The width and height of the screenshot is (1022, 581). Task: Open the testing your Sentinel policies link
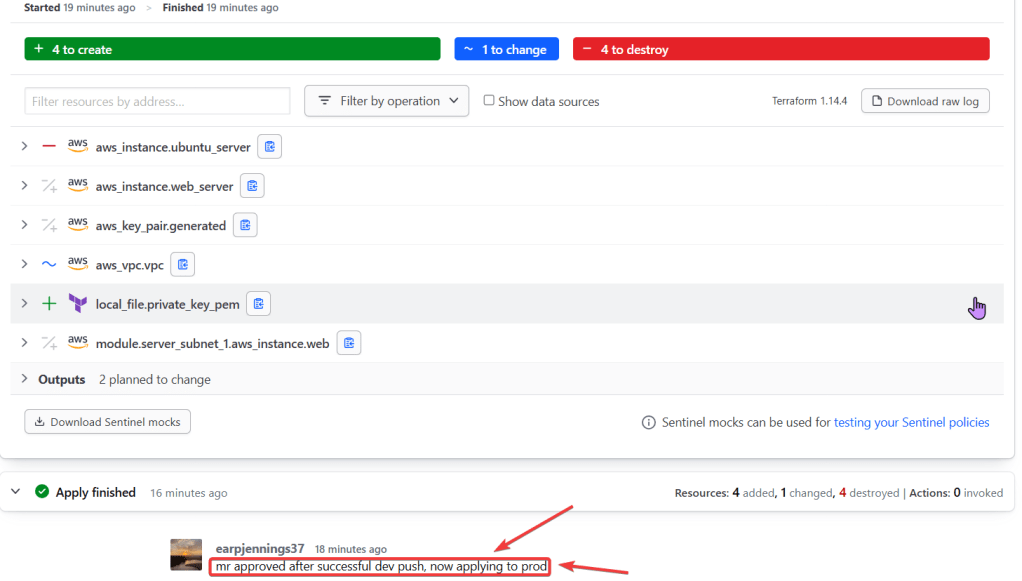(911, 422)
